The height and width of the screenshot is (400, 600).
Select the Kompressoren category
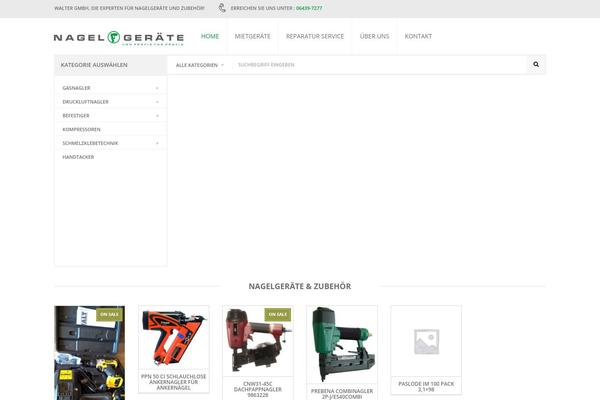coord(82,129)
